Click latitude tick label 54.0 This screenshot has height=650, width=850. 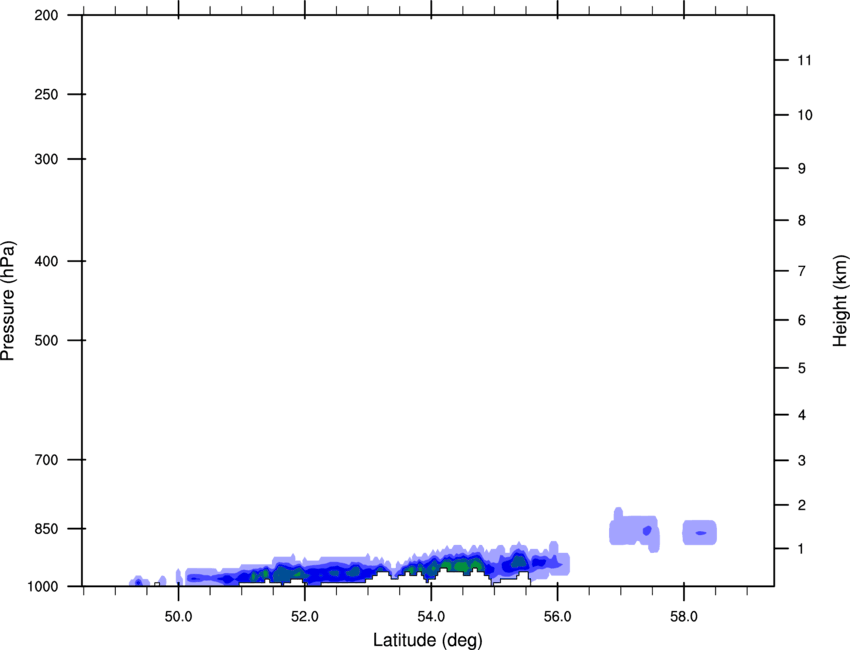pyautogui.click(x=431, y=617)
